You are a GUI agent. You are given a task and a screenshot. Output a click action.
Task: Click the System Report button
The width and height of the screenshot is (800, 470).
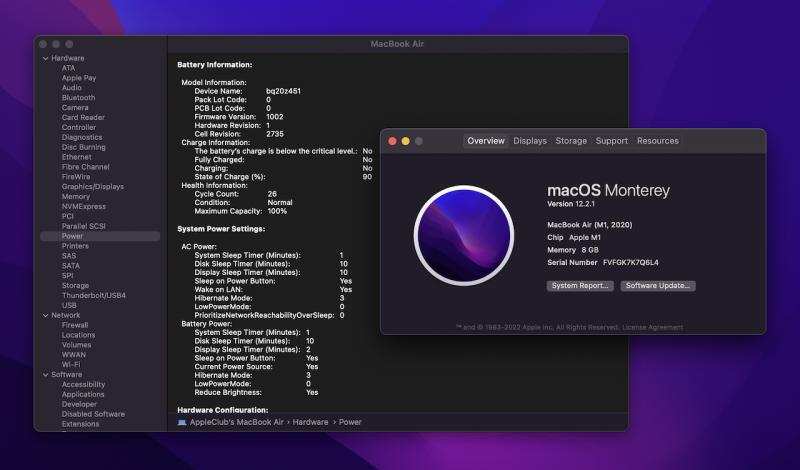tap(580, 286)
